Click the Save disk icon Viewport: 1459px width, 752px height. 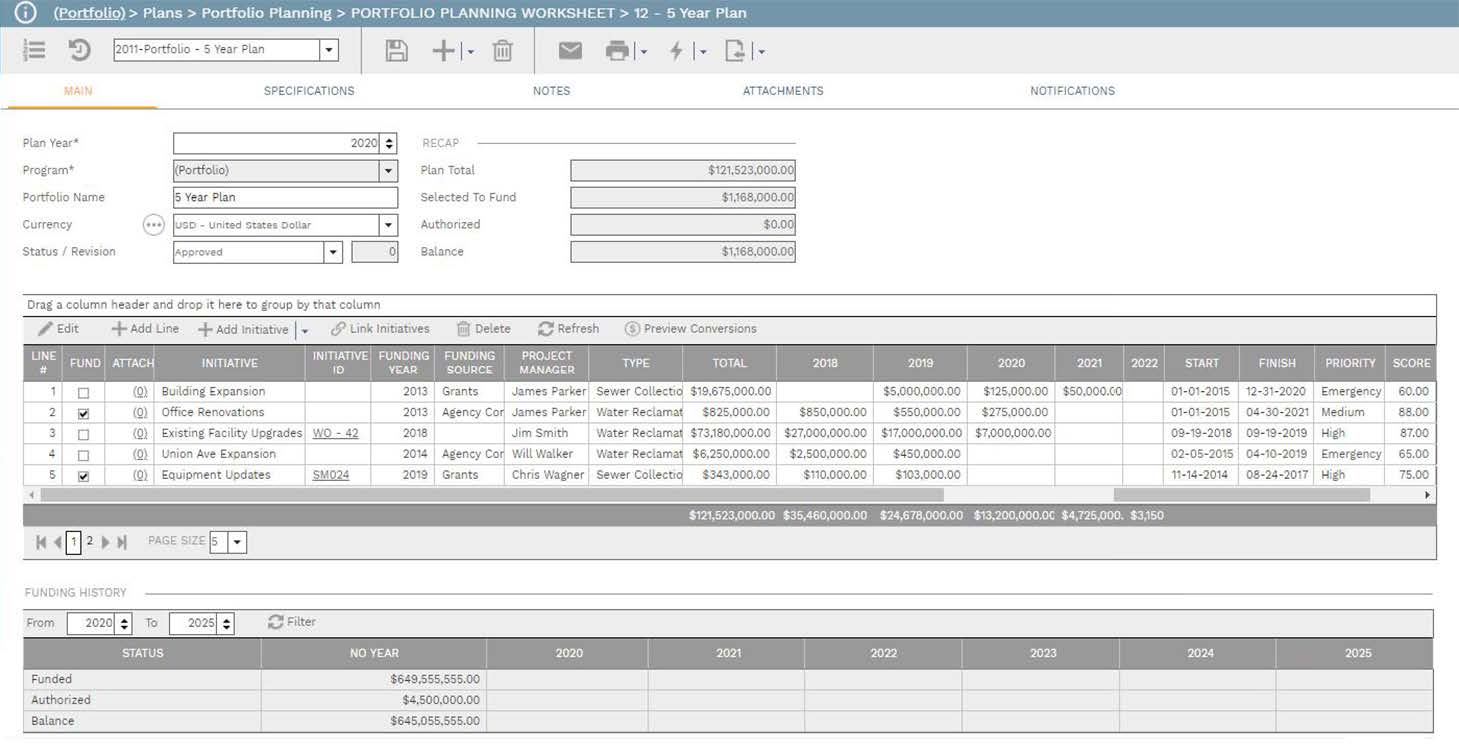tap(397, 51)
